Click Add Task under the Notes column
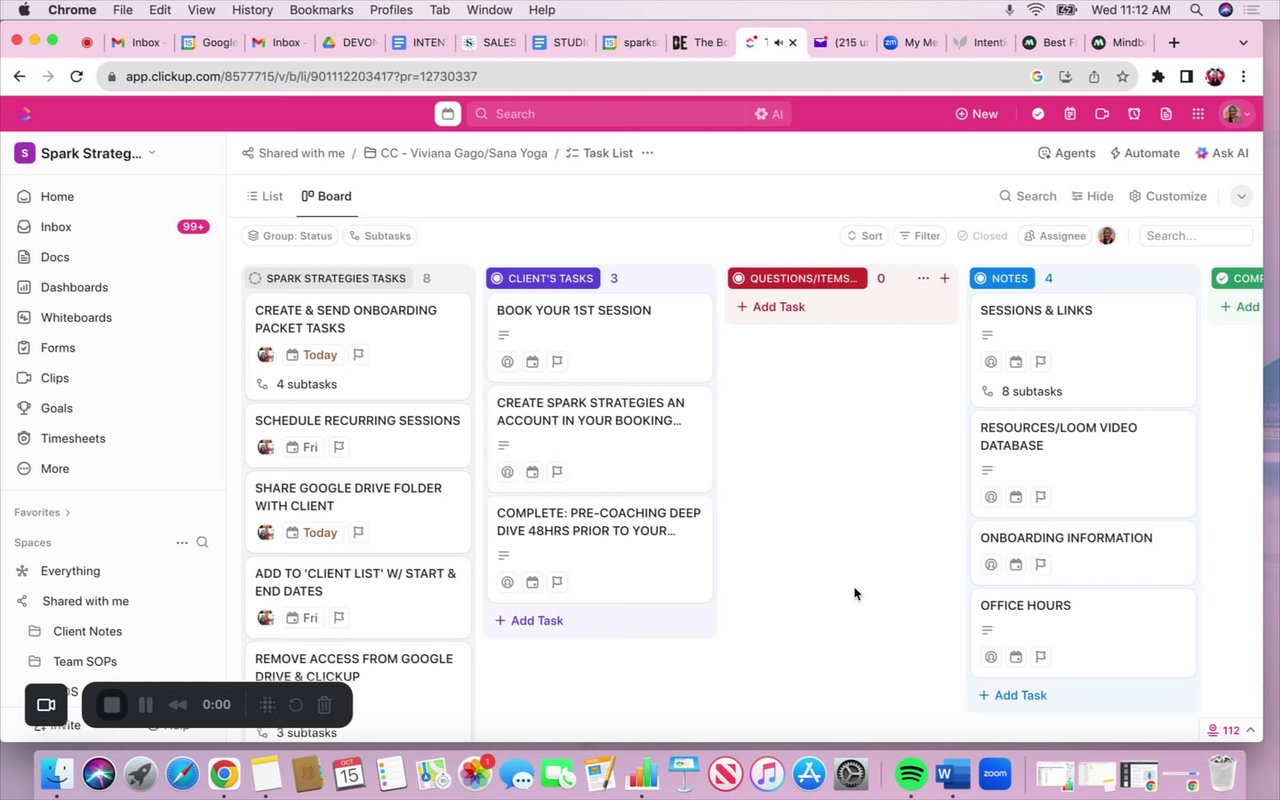Screen dimensions: 1280x800 [1012, 695]
